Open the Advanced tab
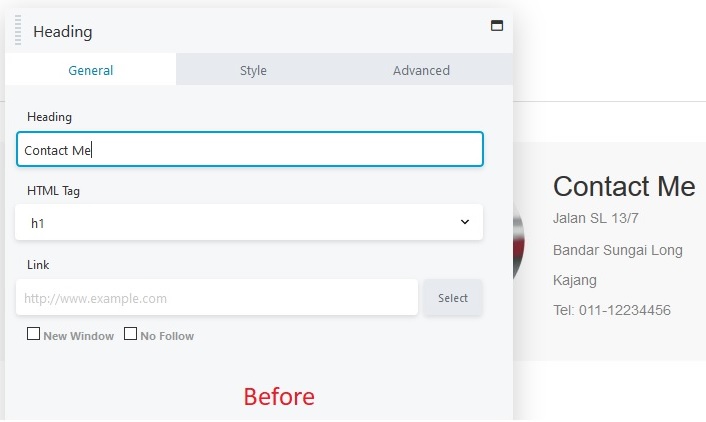Viewport: 706px width, 422px height. [x=421, y=70]
